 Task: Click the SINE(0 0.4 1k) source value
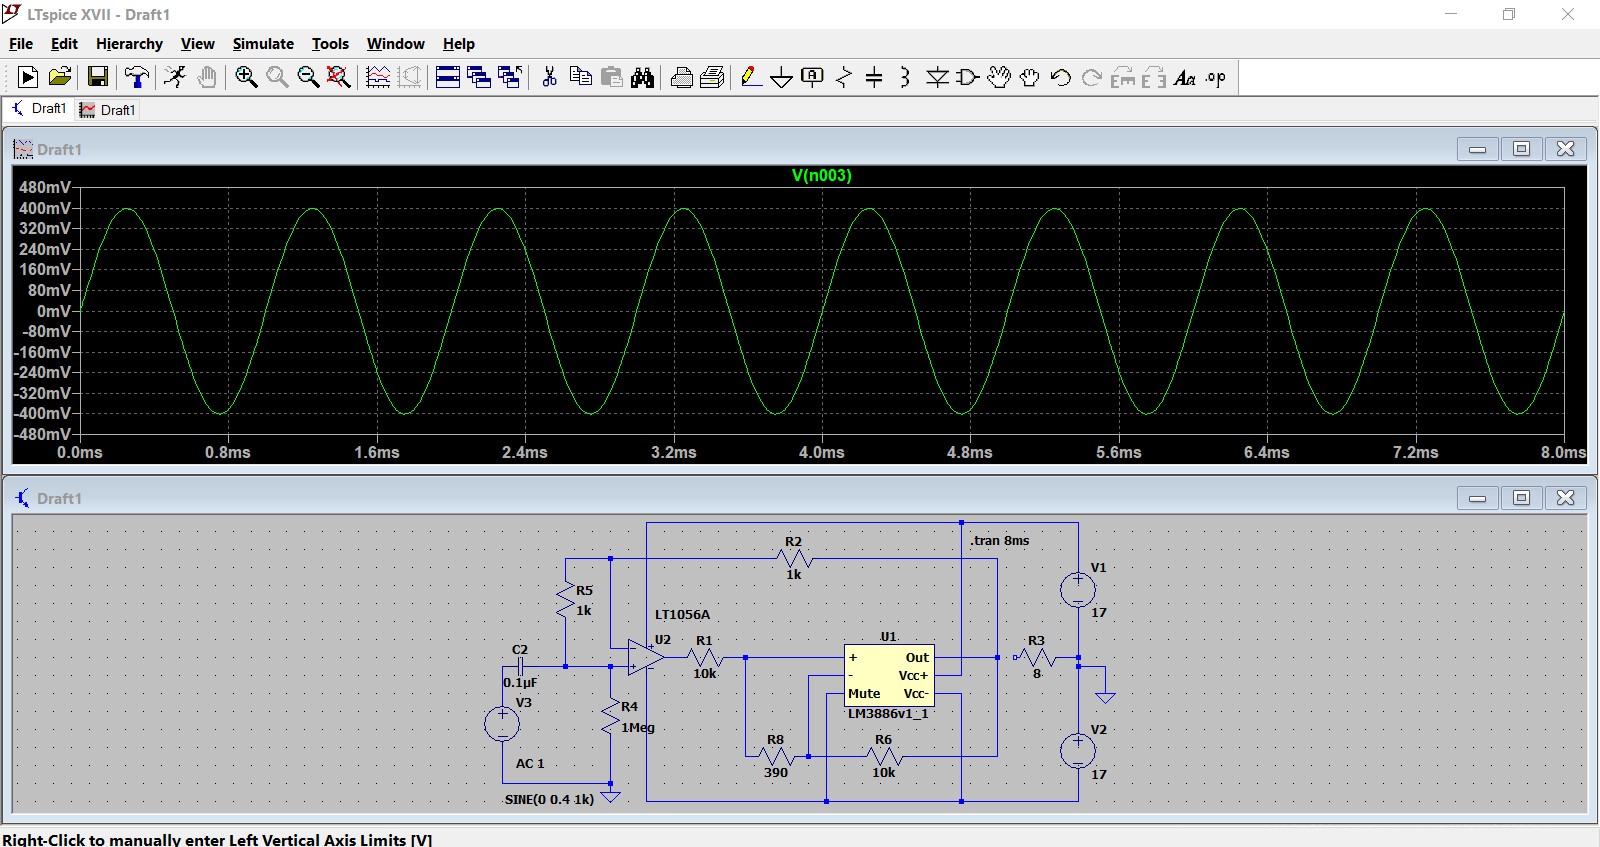click(549, 799)
